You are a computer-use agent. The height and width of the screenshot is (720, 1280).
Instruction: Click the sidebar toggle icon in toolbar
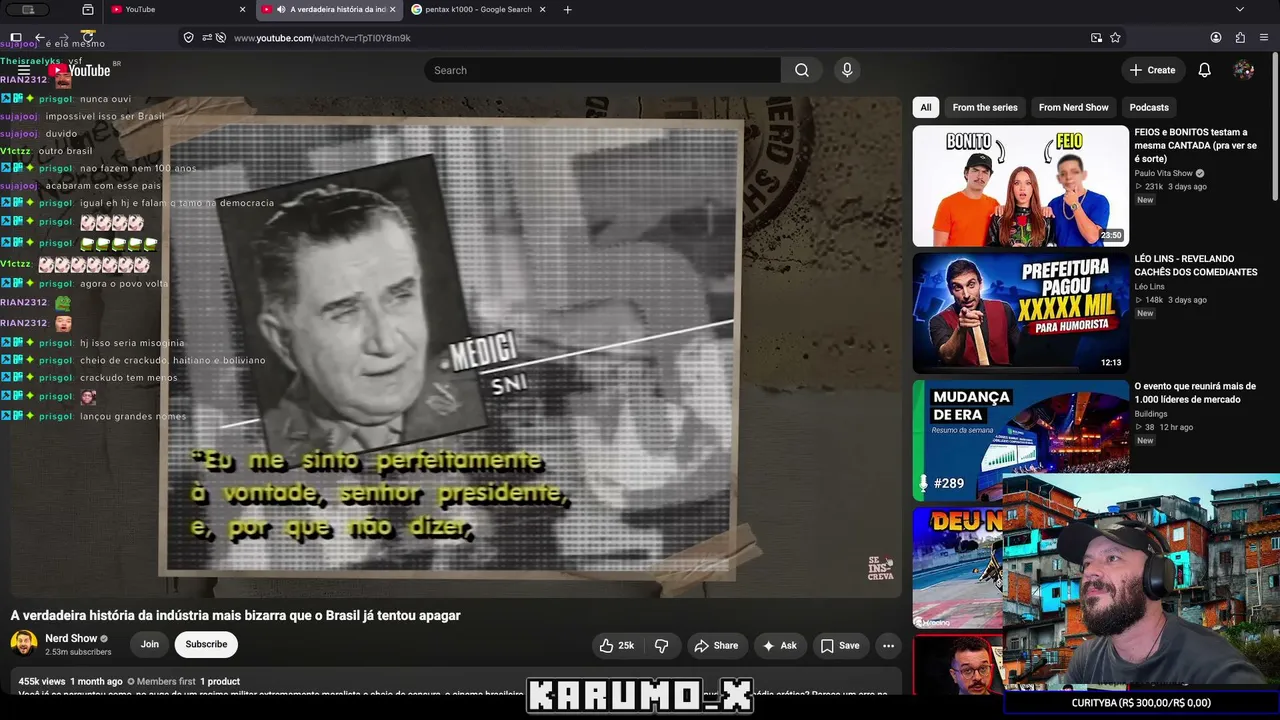click(16, 38)
